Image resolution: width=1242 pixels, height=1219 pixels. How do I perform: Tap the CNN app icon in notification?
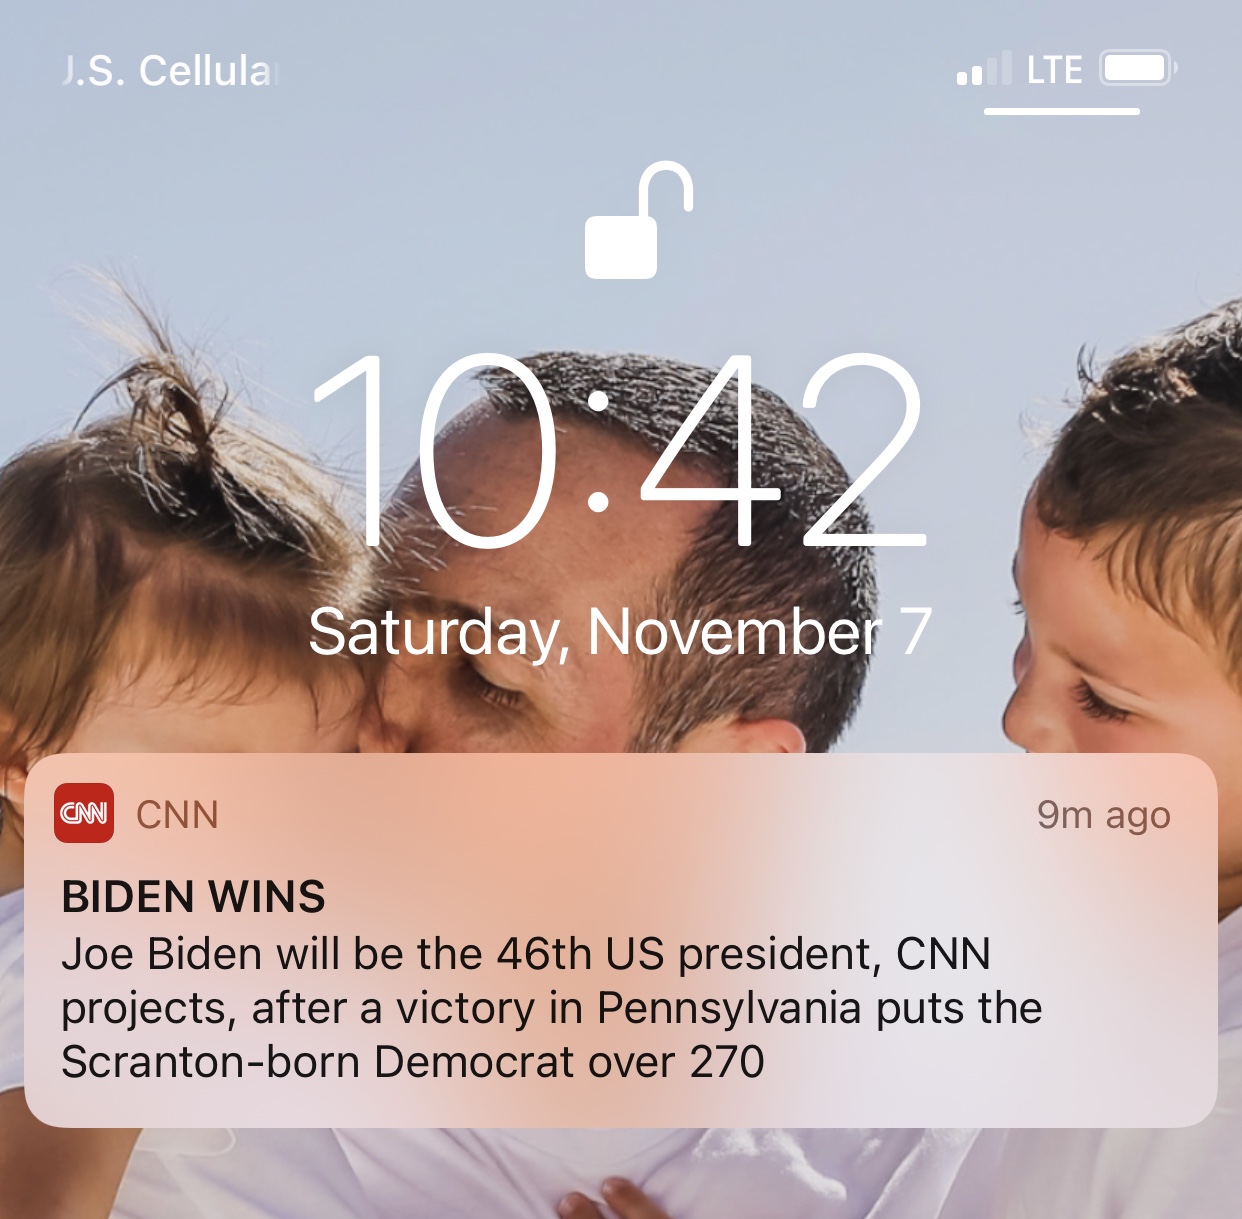(84, 813)
